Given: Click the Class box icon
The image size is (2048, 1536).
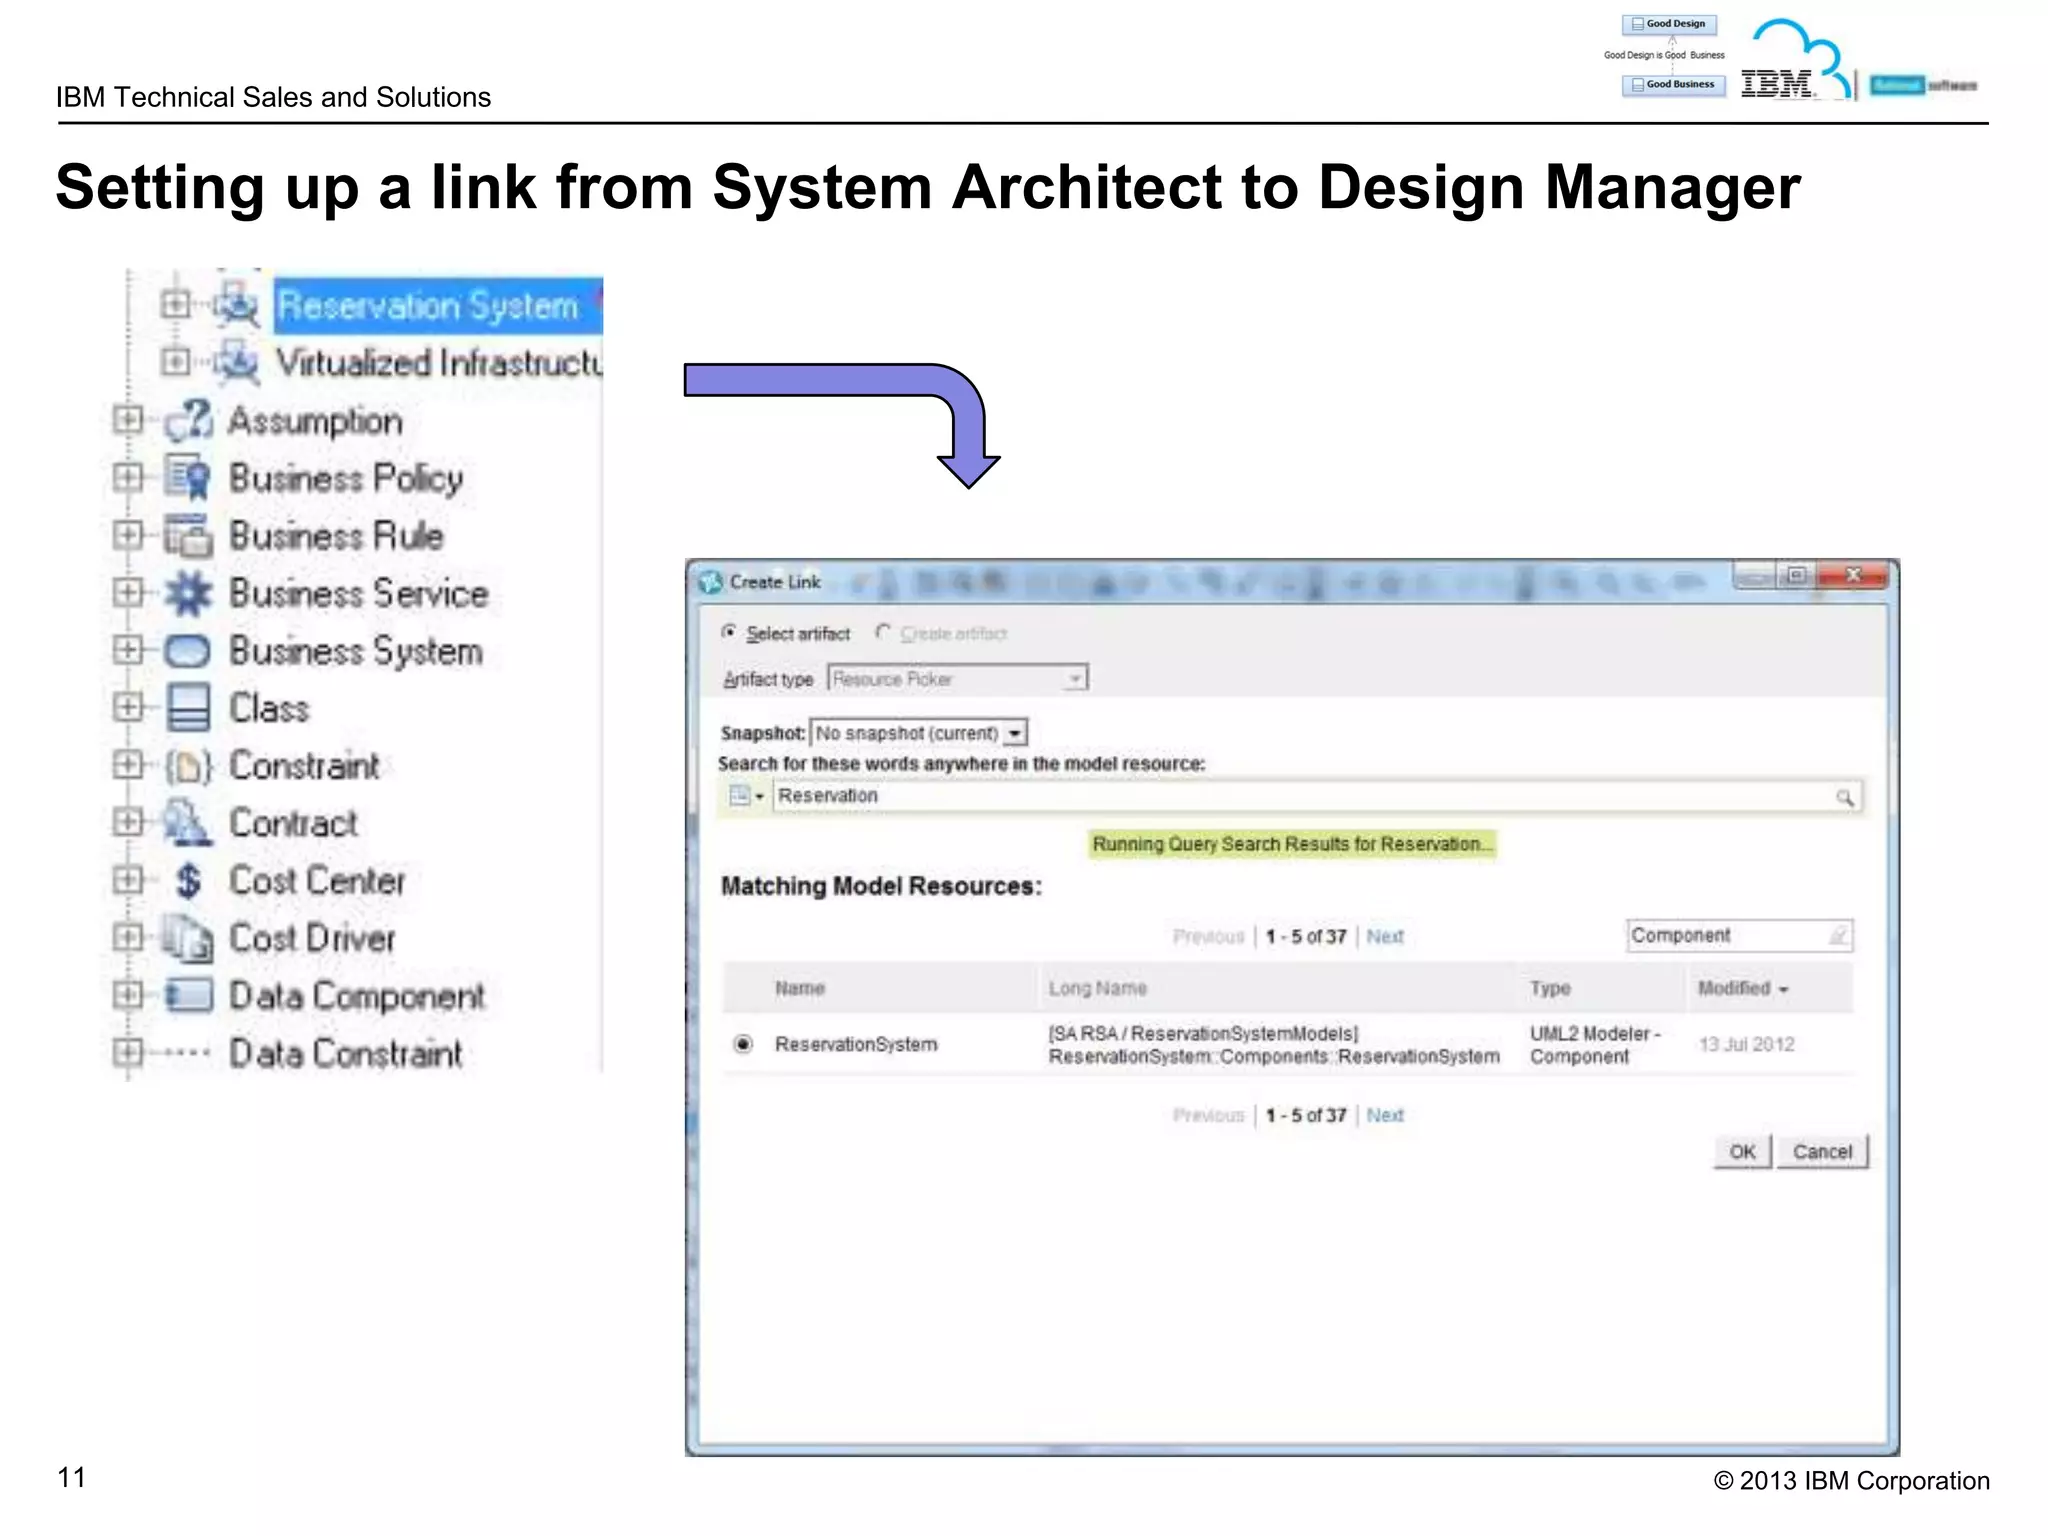Looking at the screenshot, I should point(188,708).
